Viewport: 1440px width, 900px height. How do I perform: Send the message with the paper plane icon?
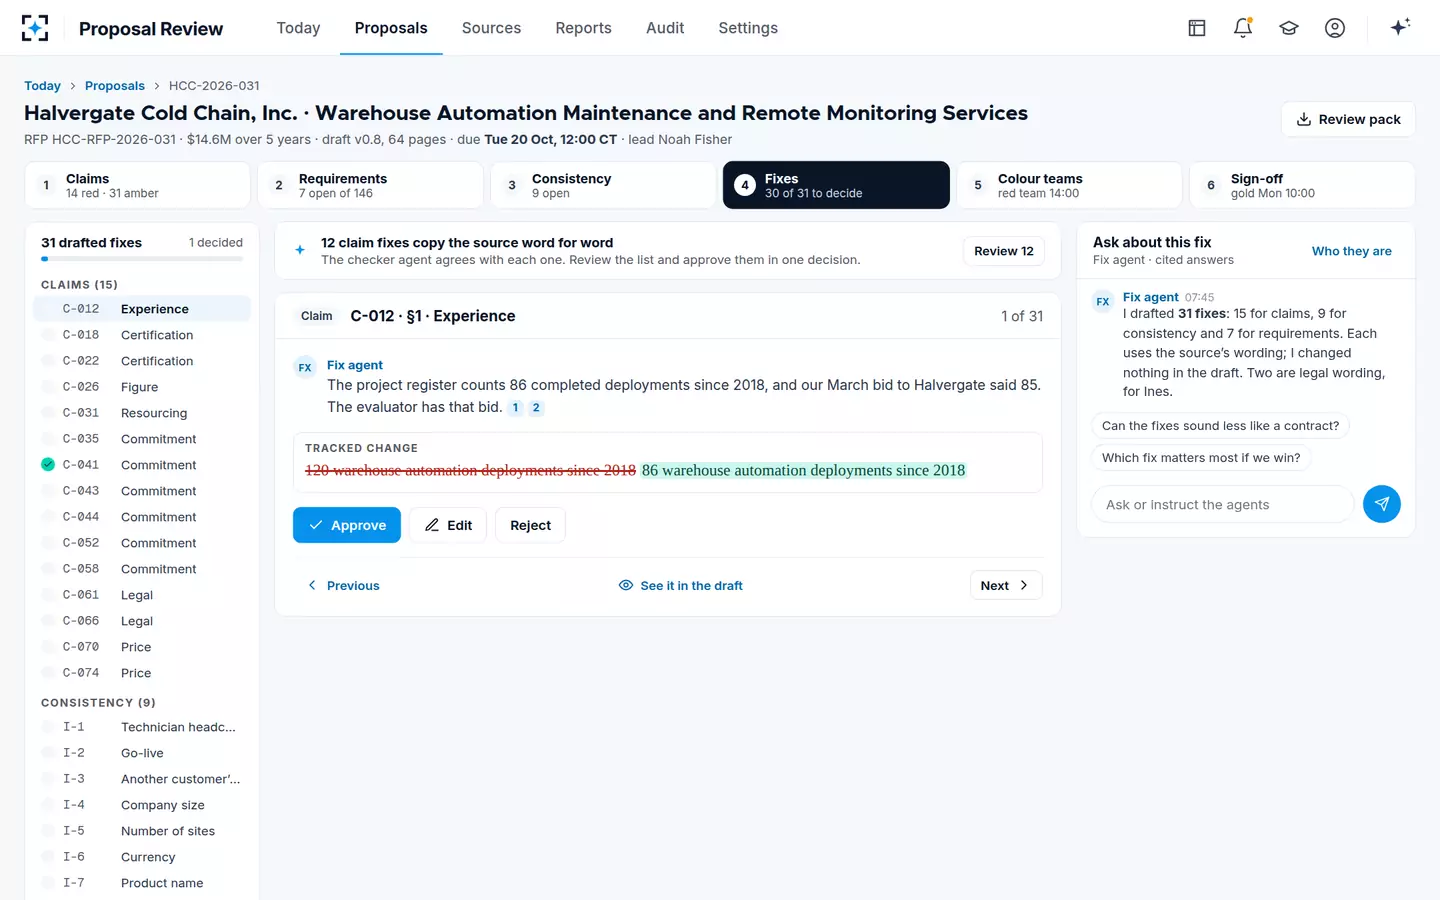point(1382,504)
